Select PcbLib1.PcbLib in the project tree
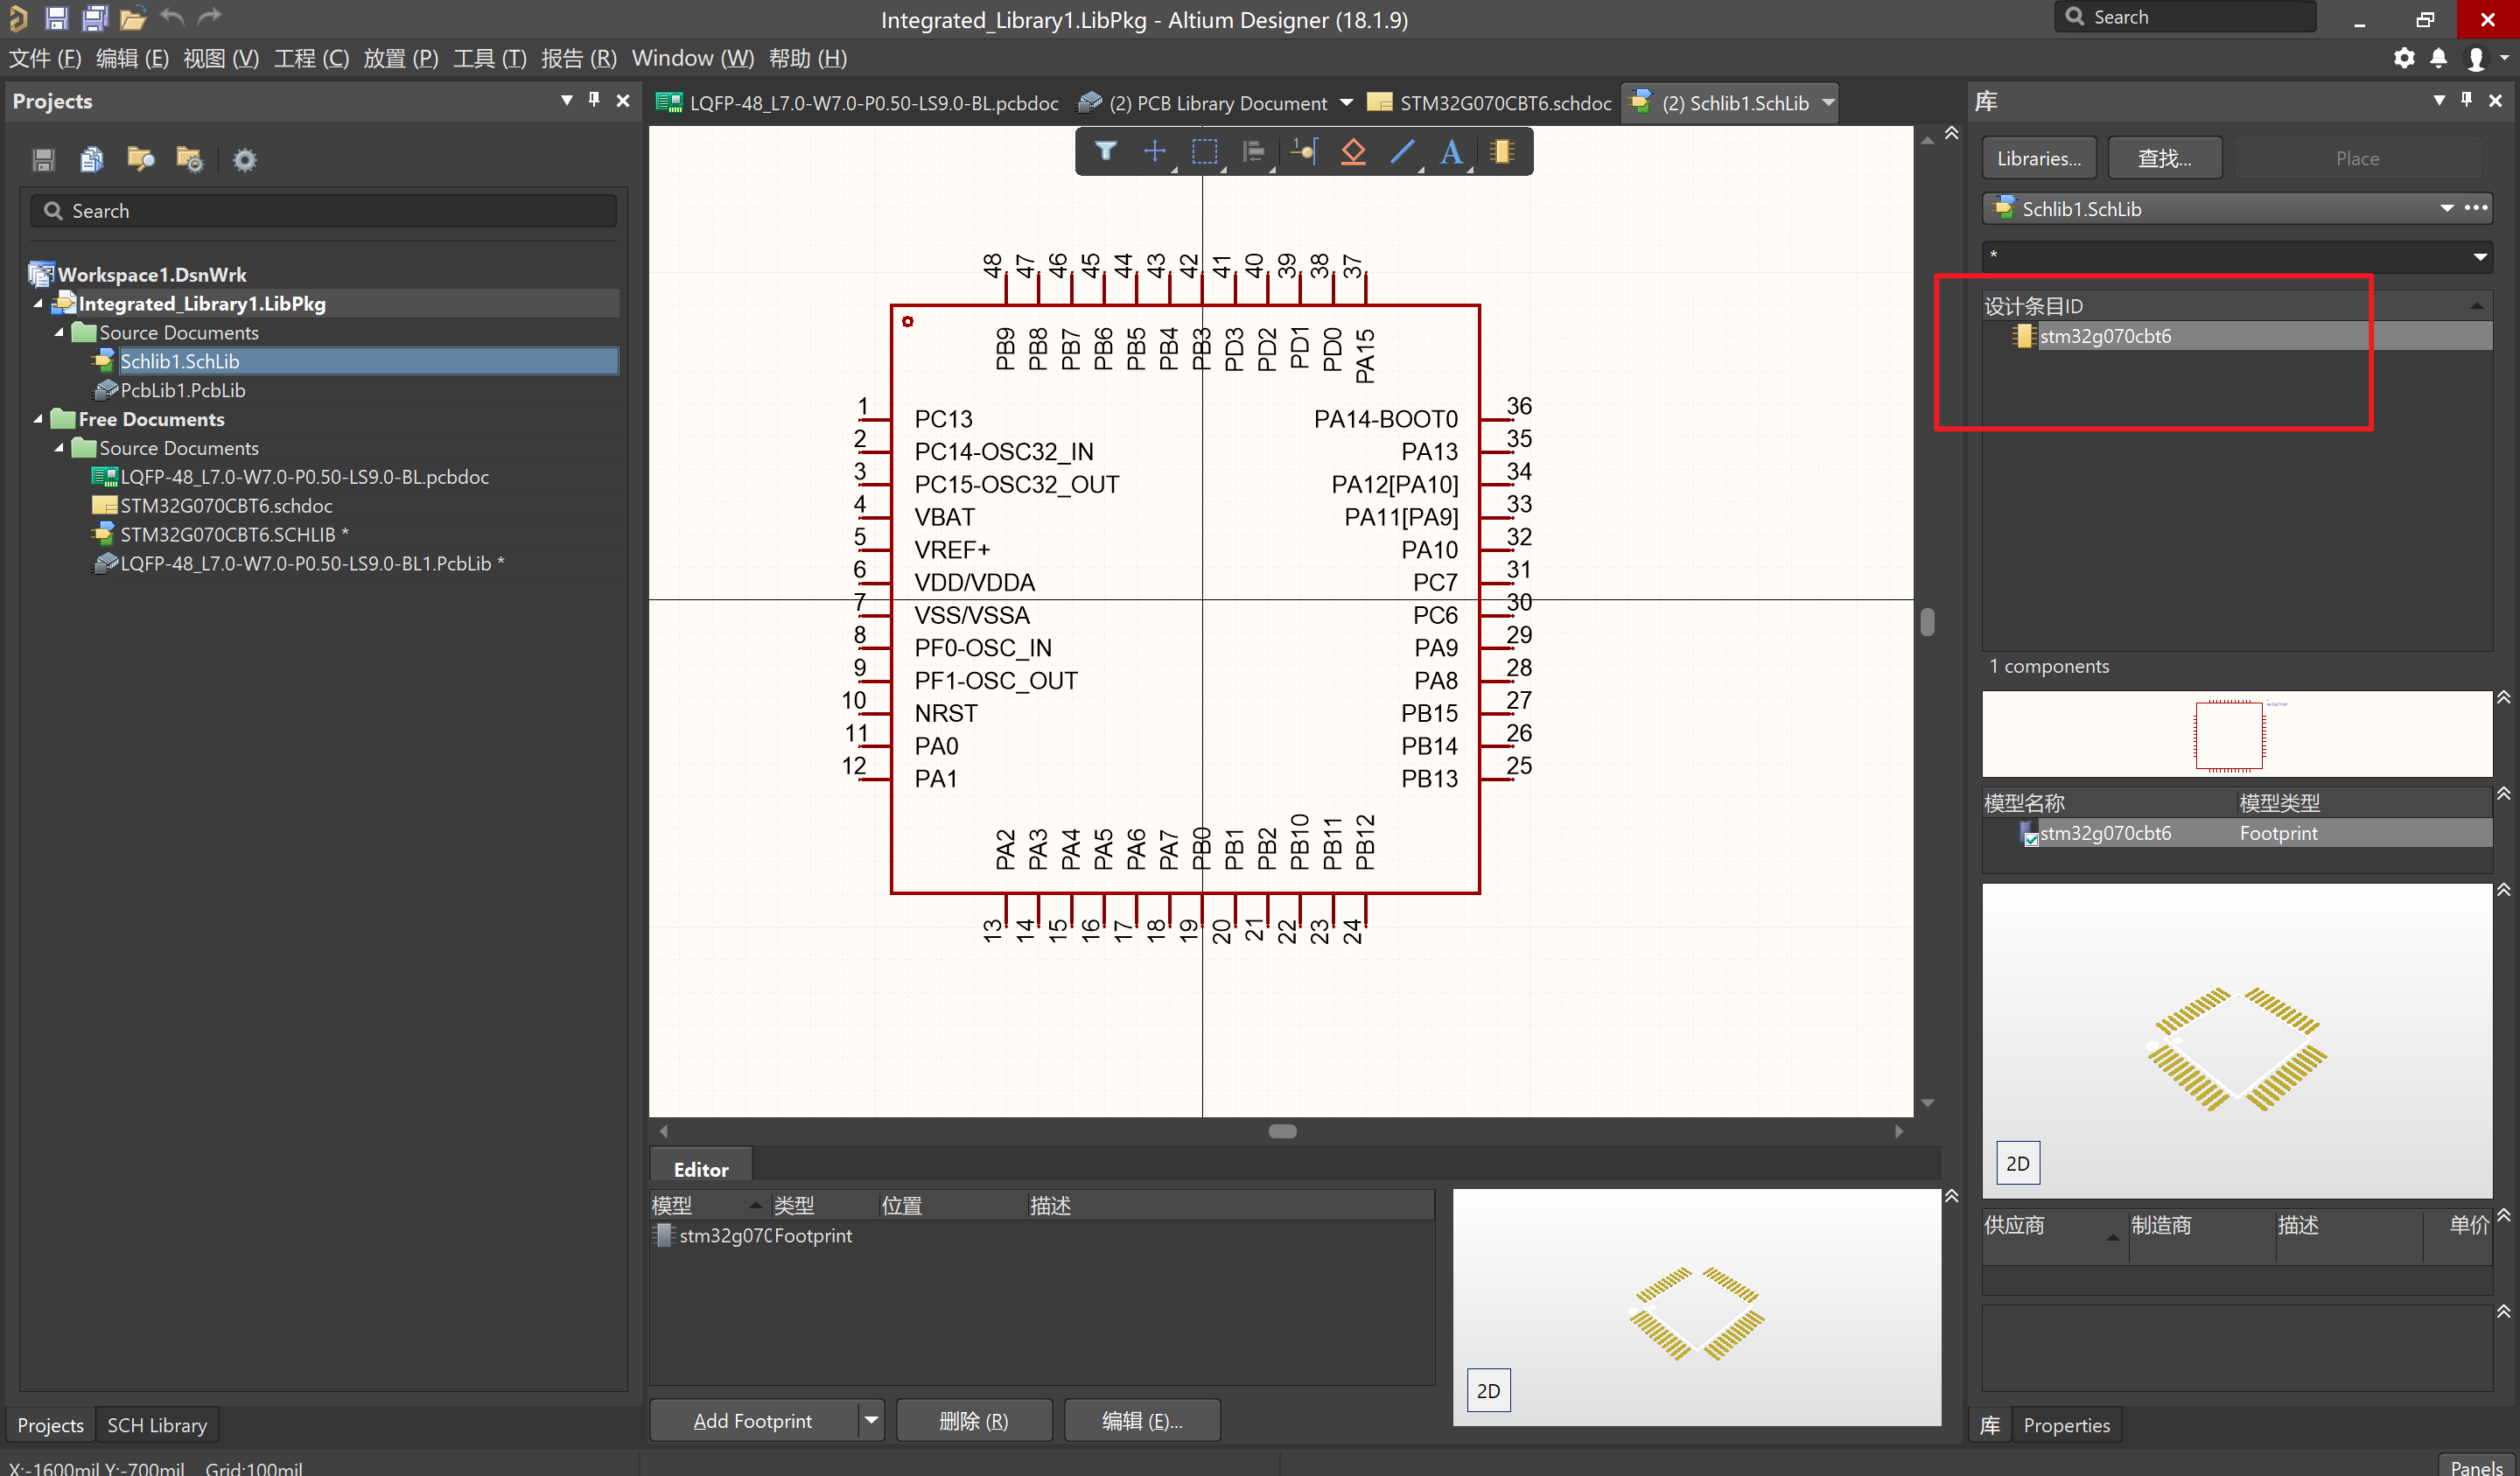This screenshot has width=2520, height=1476. click(x=182, y=390)
